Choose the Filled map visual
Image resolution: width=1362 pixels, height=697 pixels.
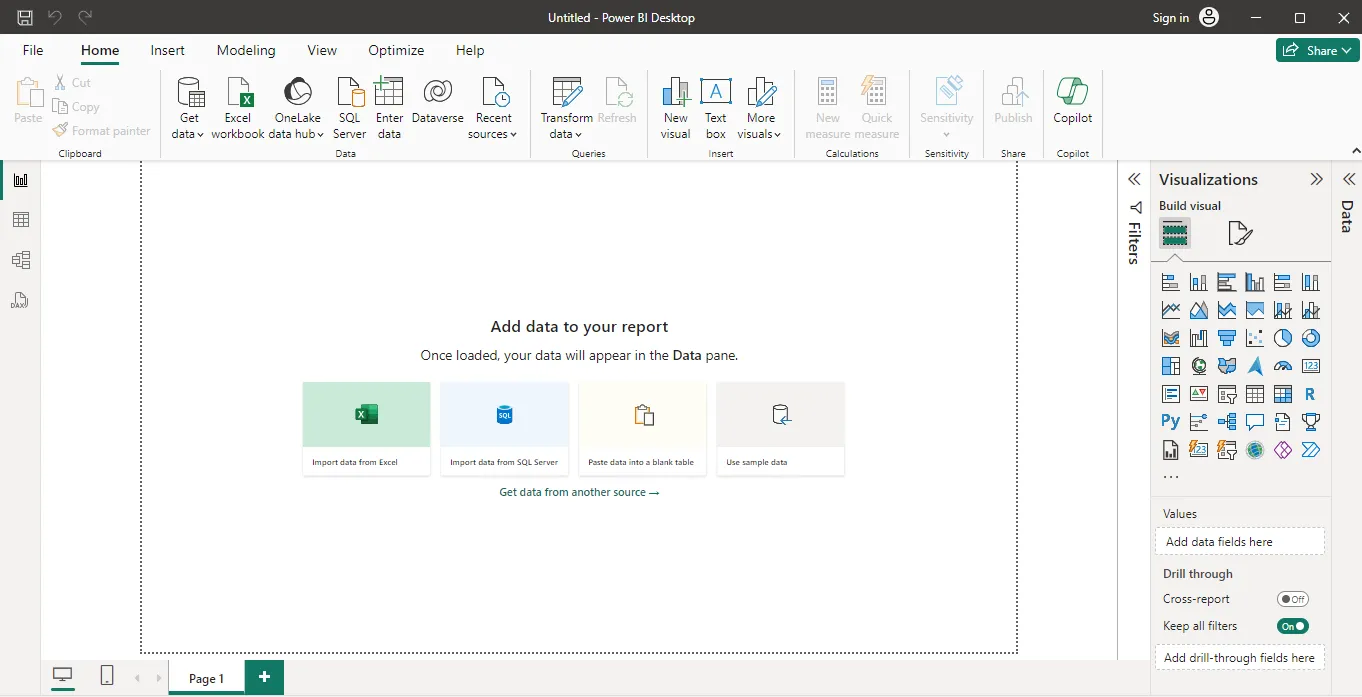pyautogui.click(x=1226, y=367)
